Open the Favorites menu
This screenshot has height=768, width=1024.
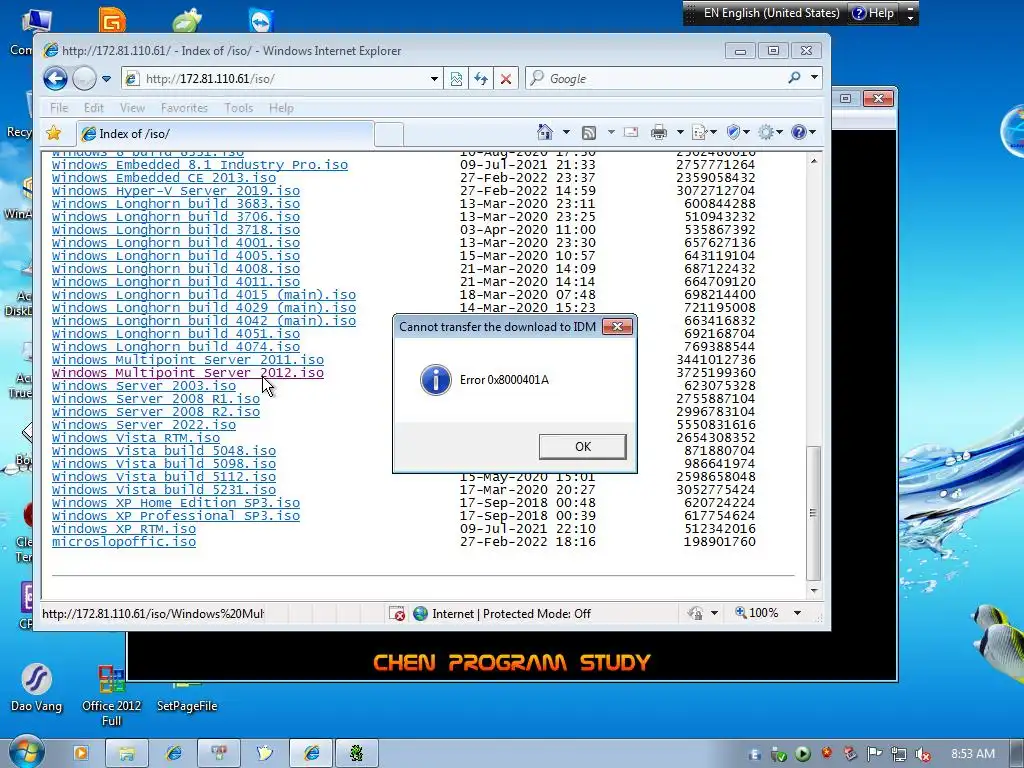coord(184,108)
